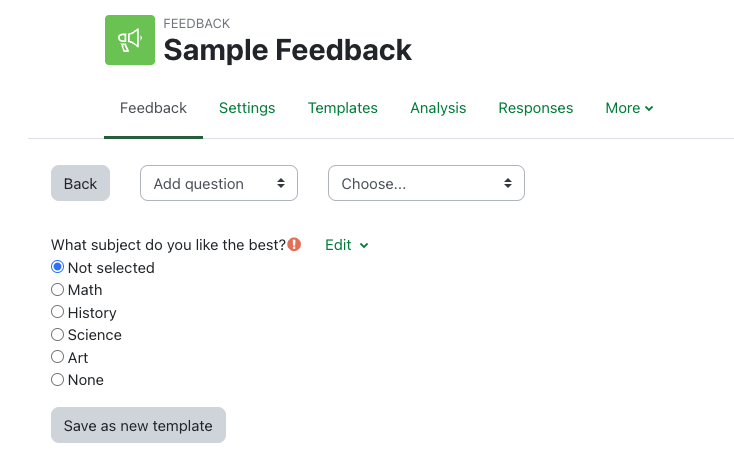The image size is (734, 462).
Task: Choose the Math radio button
Action: pyautogui.click(x=58, y=290)
